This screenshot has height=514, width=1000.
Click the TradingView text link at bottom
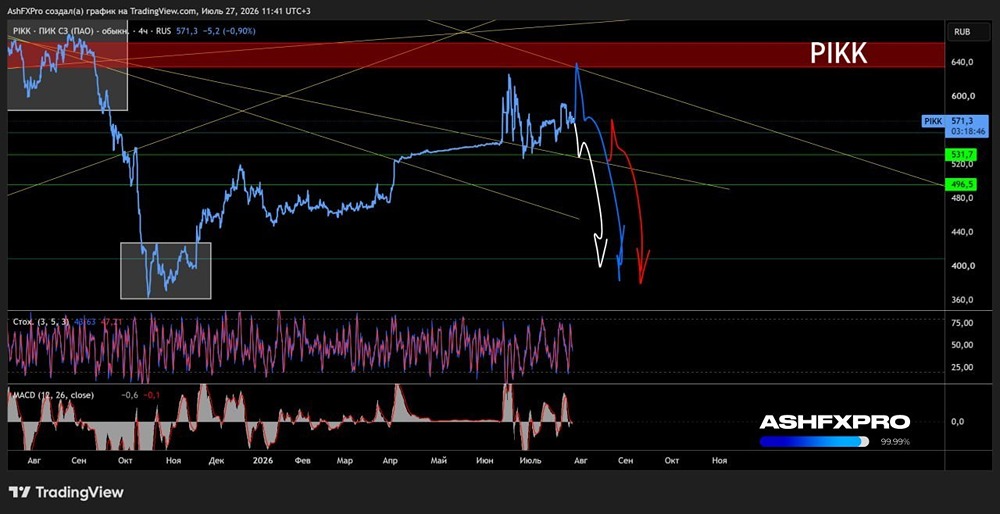point(79,492)
